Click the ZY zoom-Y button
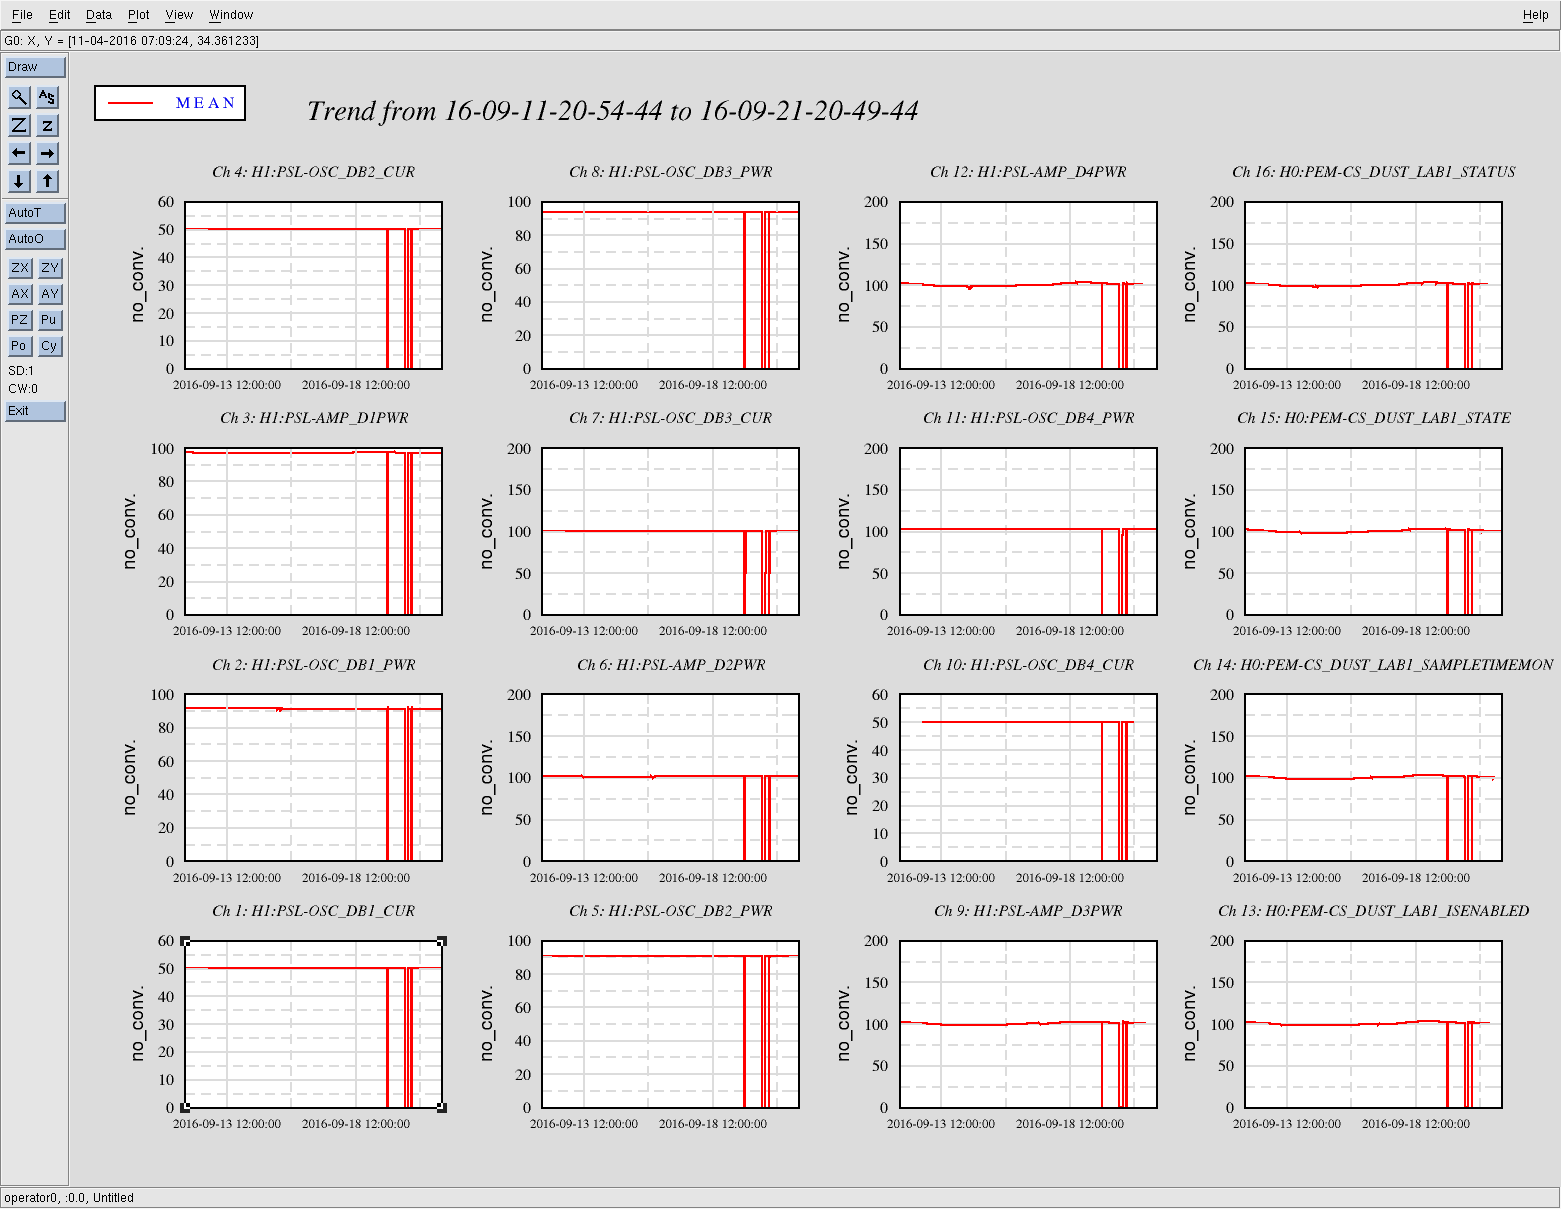The width and height of the screenshot is (1561, 1209). (50, 268)
